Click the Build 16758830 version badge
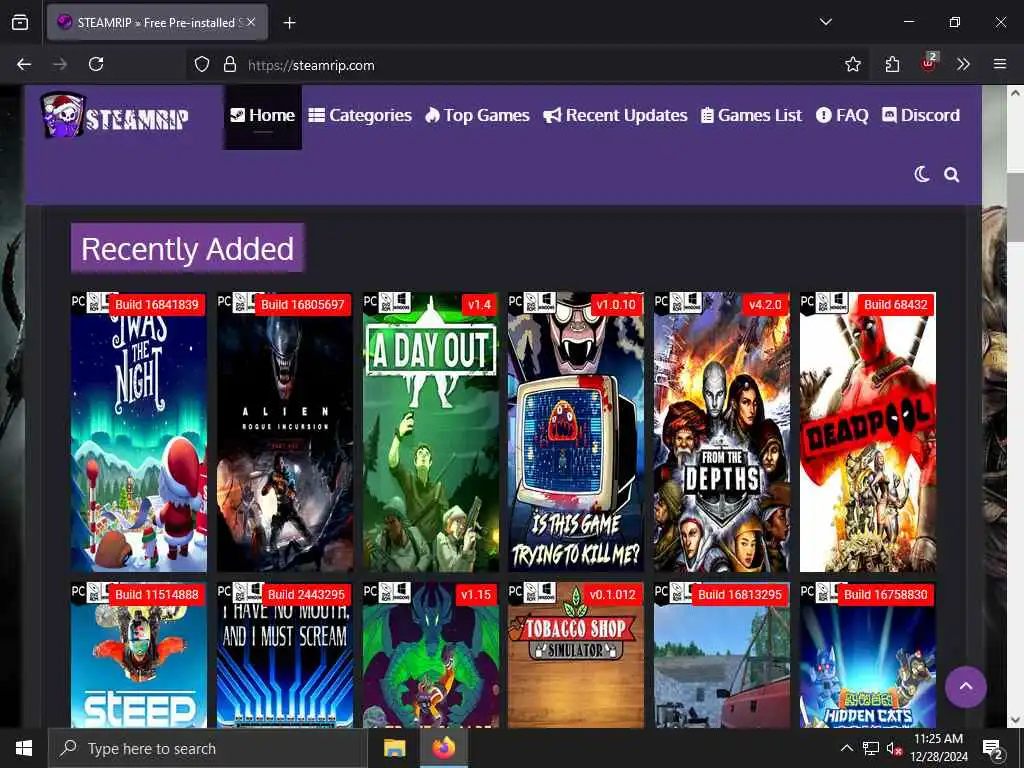Viewport: 1024px width, 768px height. pos(886,594)
